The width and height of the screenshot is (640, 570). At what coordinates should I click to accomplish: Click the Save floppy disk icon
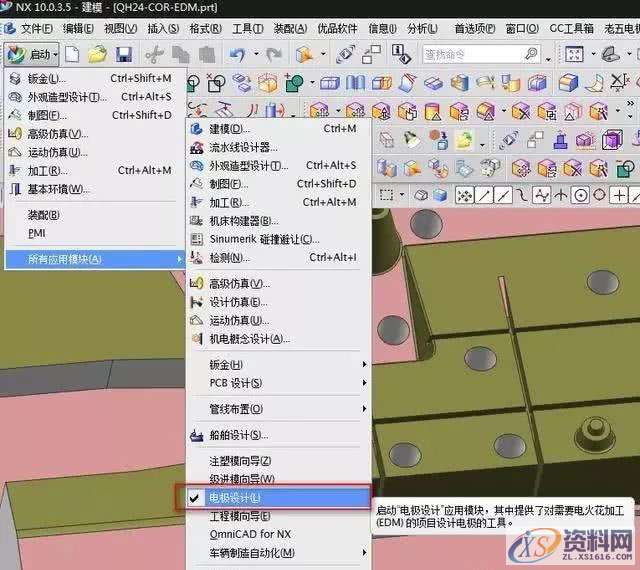(x=124, y=54)
